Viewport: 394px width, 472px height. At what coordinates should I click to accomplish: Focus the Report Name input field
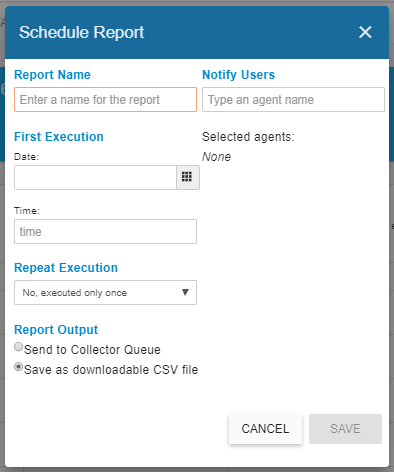[x=105, y=99]
